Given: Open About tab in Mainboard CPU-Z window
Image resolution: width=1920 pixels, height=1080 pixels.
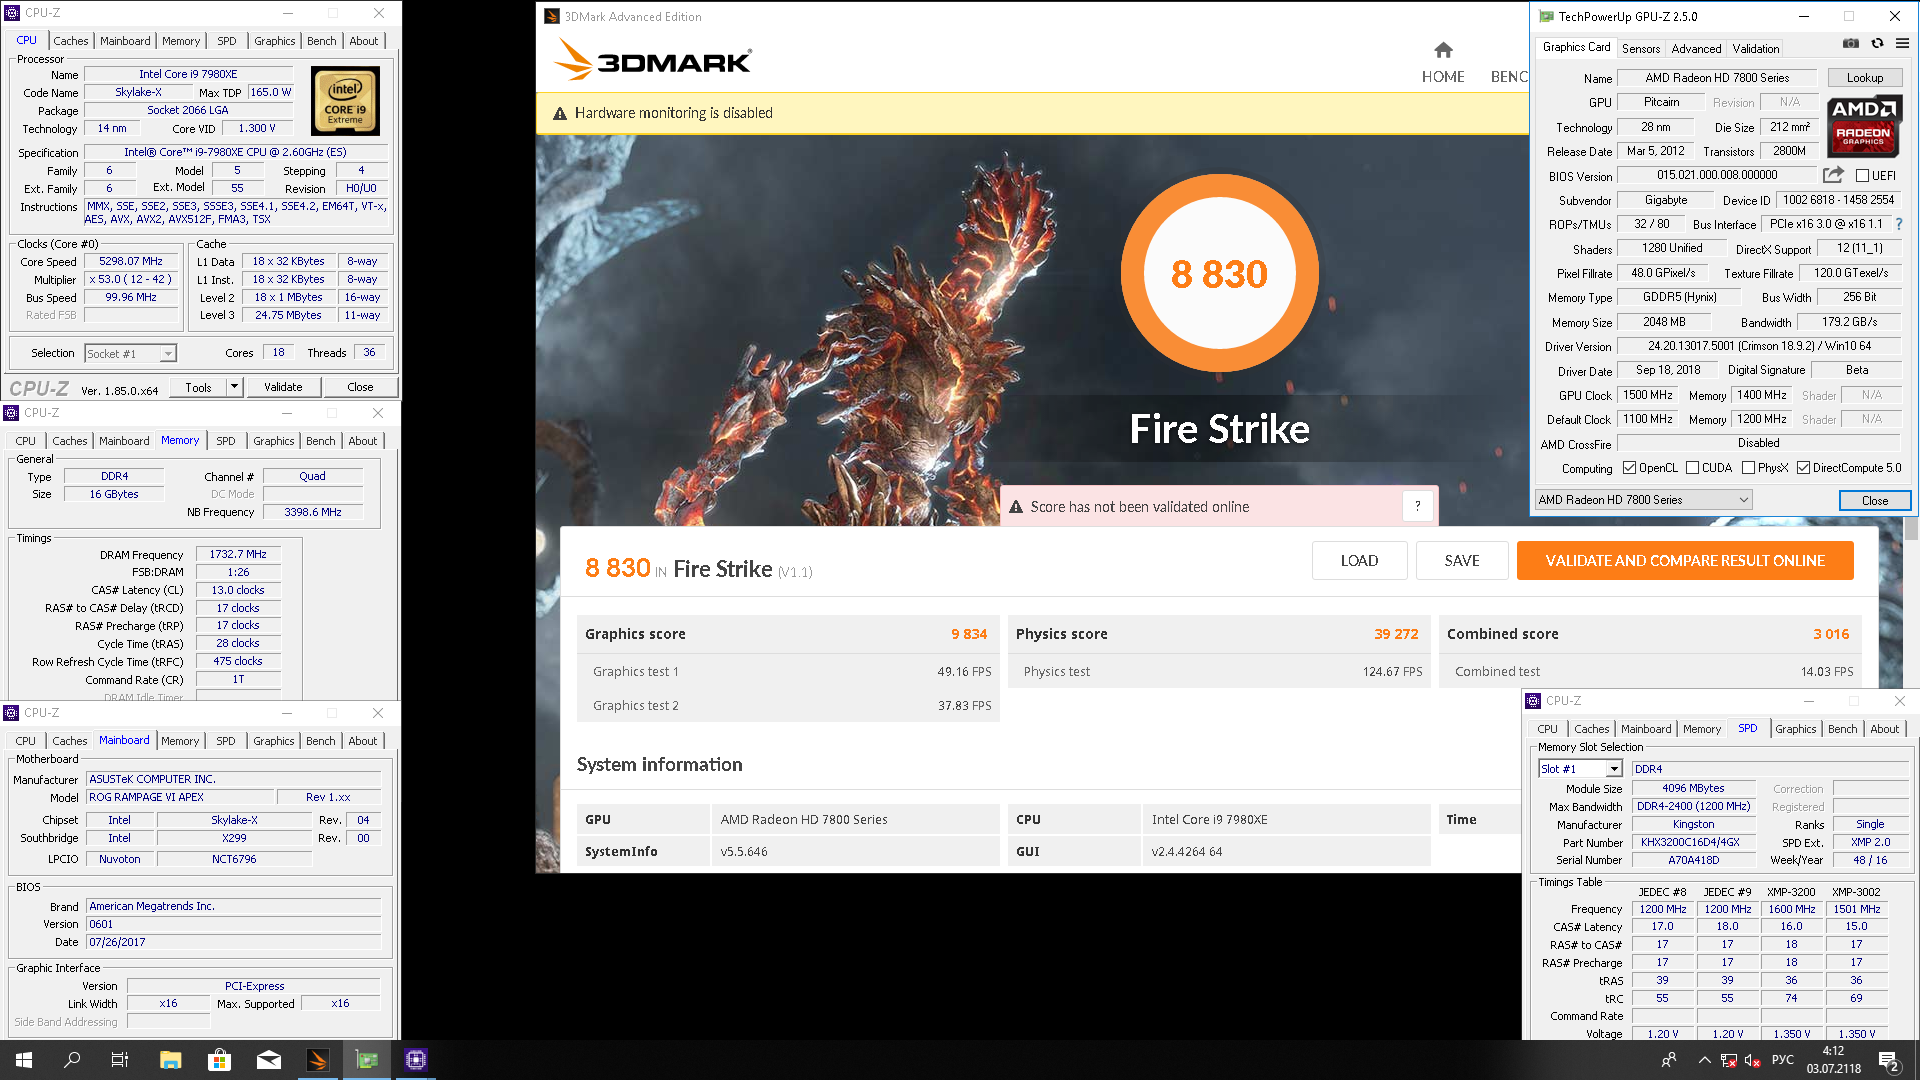Looking at the screenshot, I should click(x=363, y=741).
